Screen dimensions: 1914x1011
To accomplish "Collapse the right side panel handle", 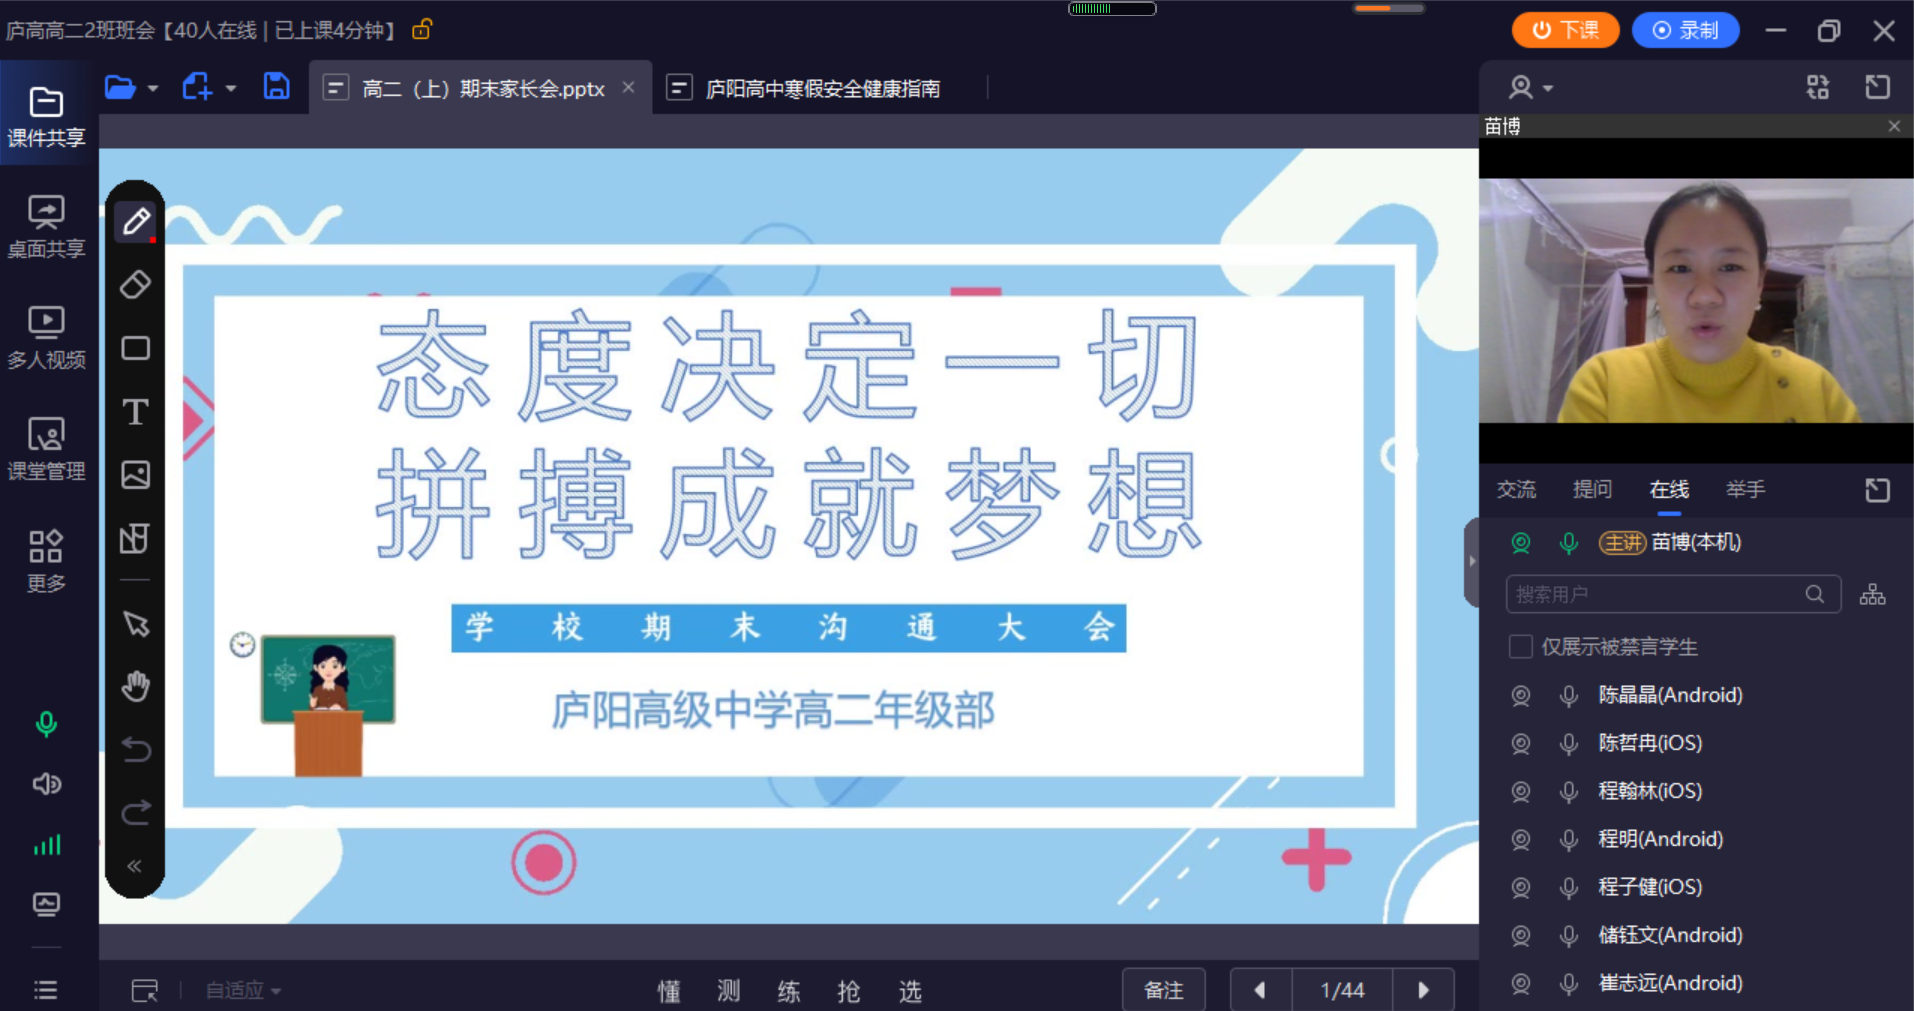I will 1471,561.
